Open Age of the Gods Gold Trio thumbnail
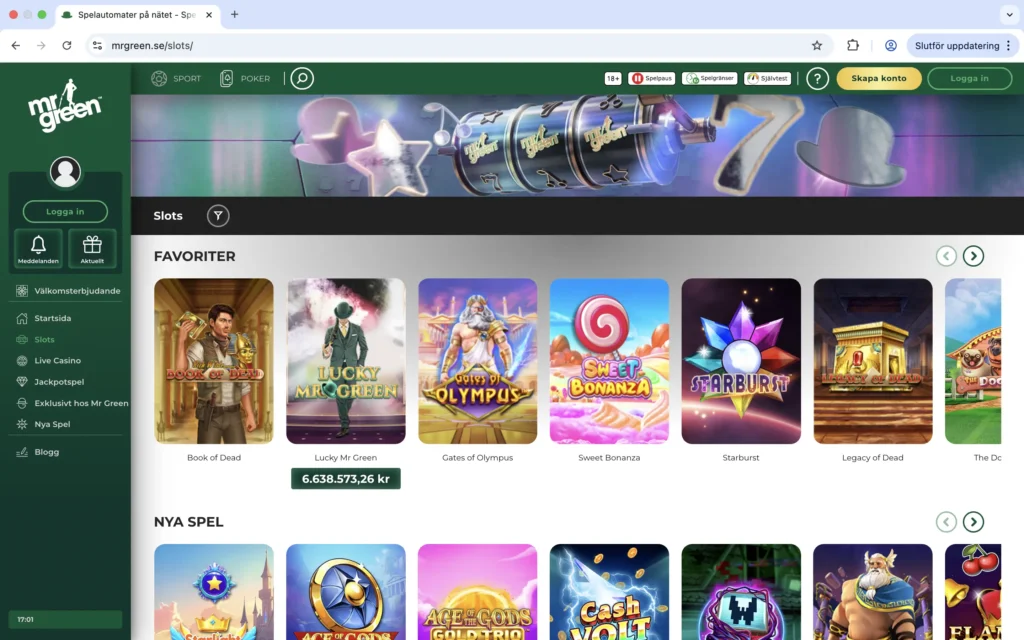The image size is (1024, 640). [477, 592]
